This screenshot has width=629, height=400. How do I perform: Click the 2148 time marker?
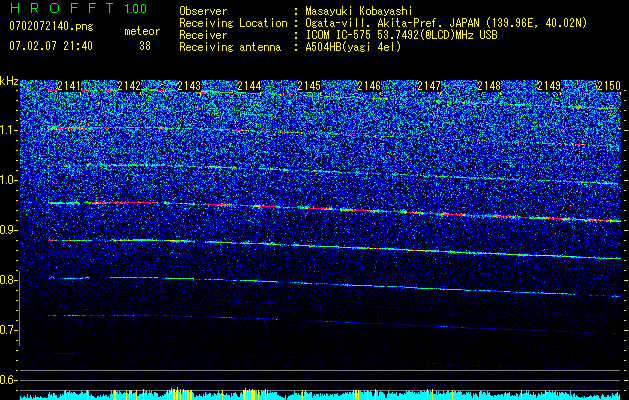[489, 85]
